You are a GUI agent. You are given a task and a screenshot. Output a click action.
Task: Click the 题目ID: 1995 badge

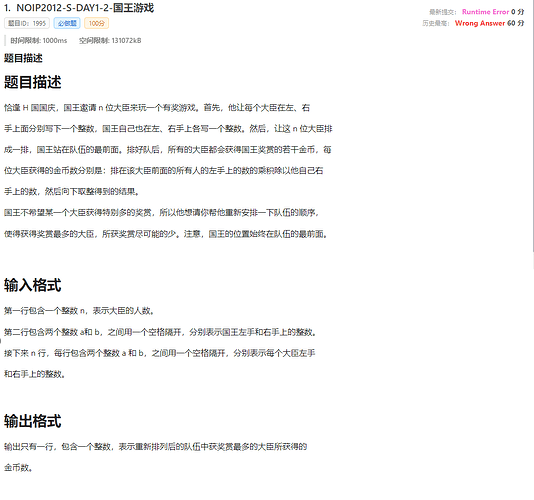click(x=27, y=23)
